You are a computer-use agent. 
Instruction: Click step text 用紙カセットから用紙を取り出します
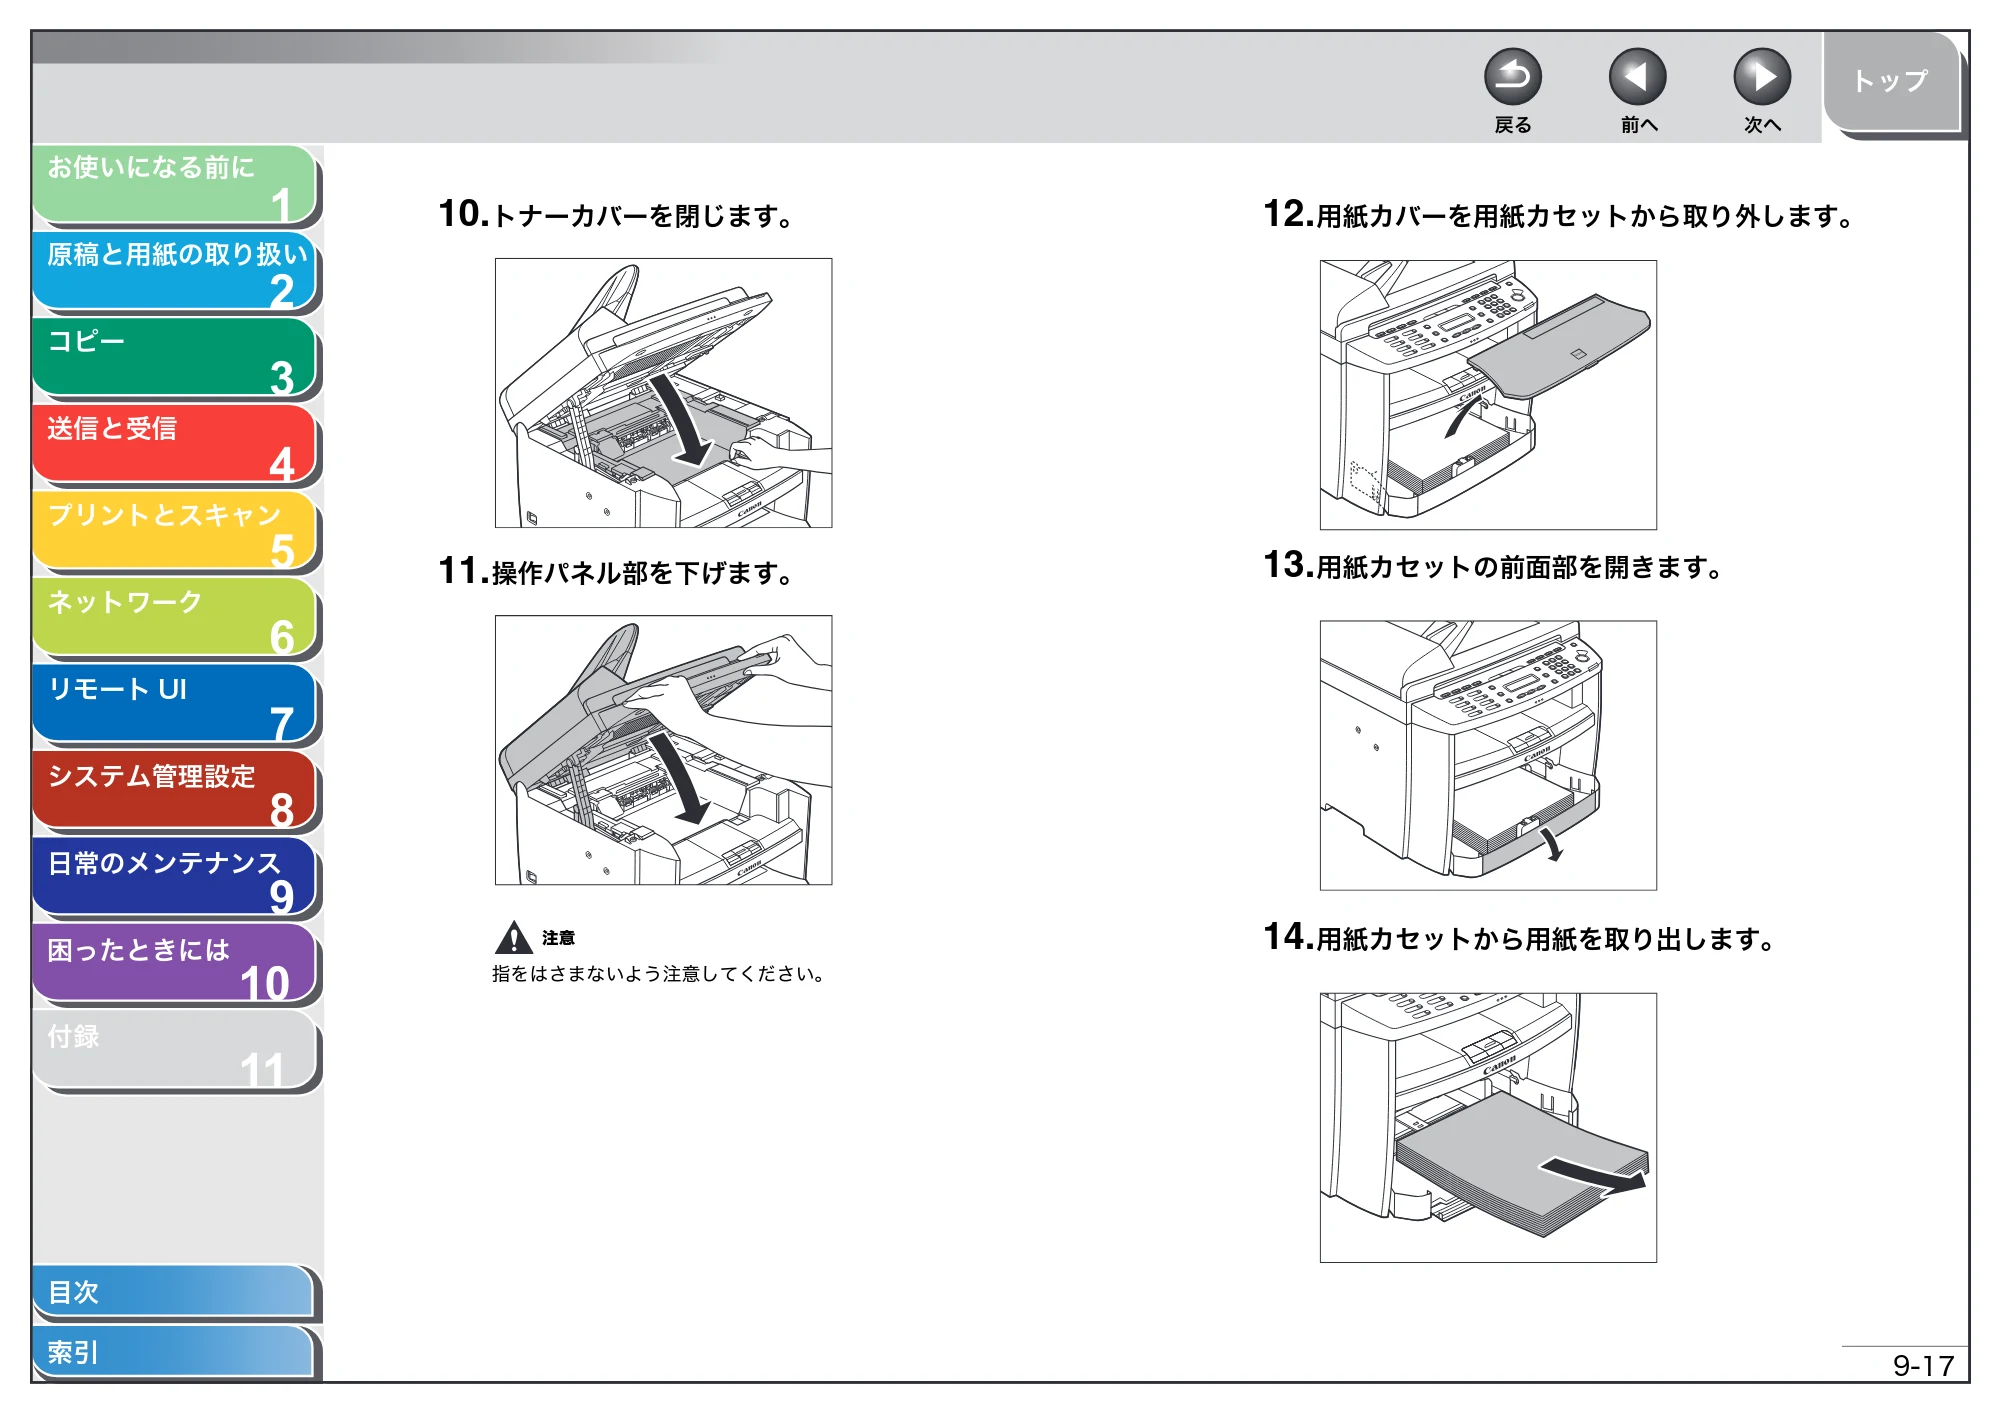click(x=1546, y=939)
